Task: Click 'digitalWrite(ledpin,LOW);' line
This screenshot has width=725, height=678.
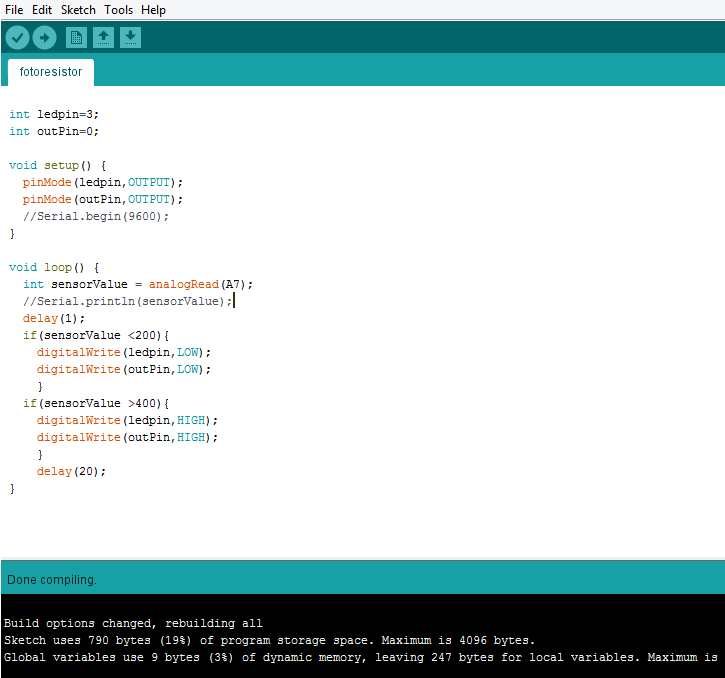Action: click(x=124, y=352)
